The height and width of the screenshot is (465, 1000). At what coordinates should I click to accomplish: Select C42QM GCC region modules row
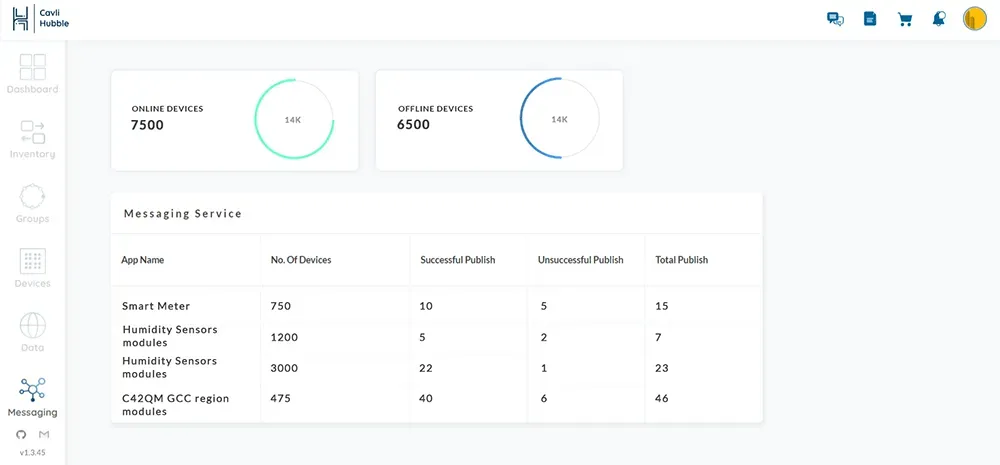pos(175,405)
